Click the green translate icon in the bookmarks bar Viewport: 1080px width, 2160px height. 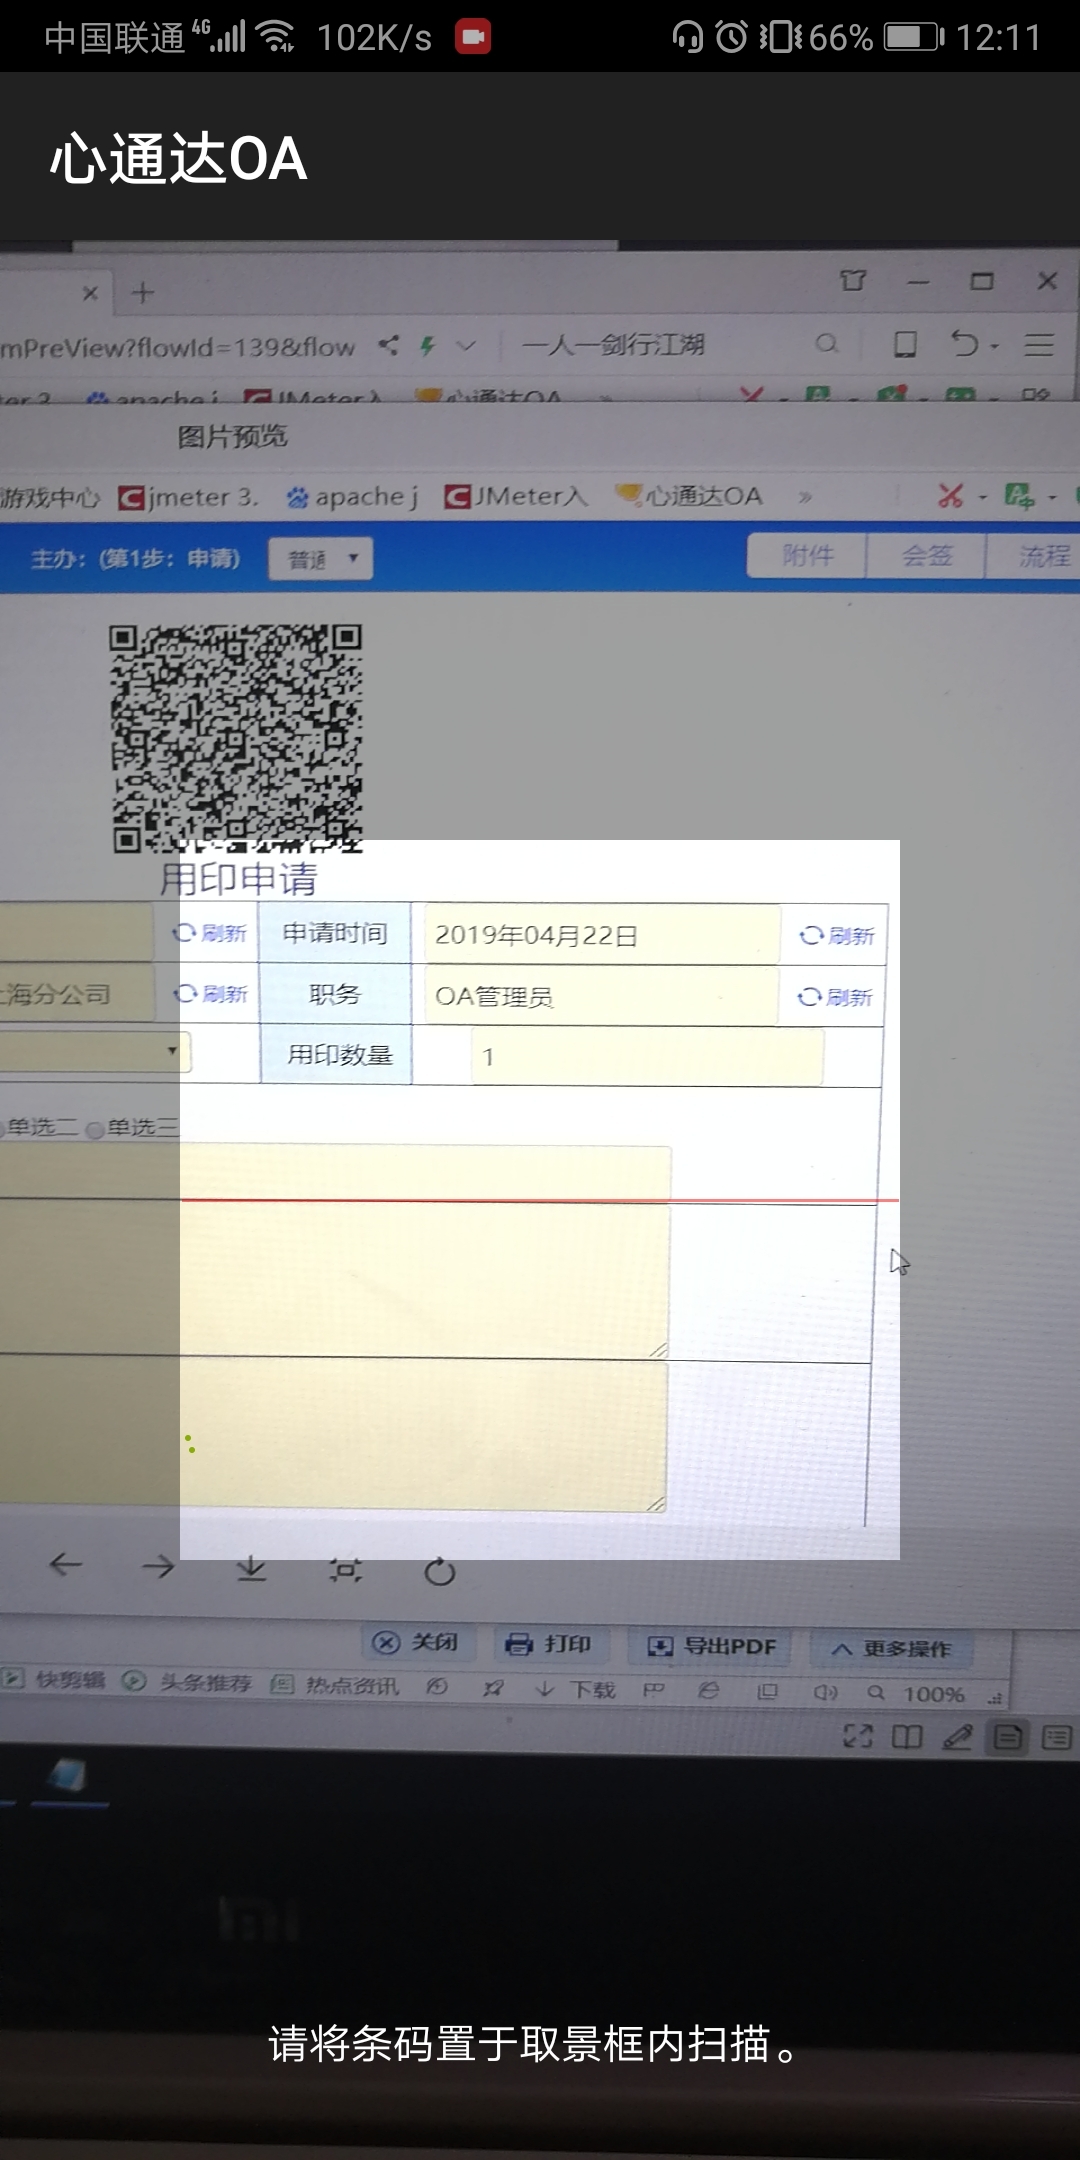pyautogui.click(x=1019, y=495)
